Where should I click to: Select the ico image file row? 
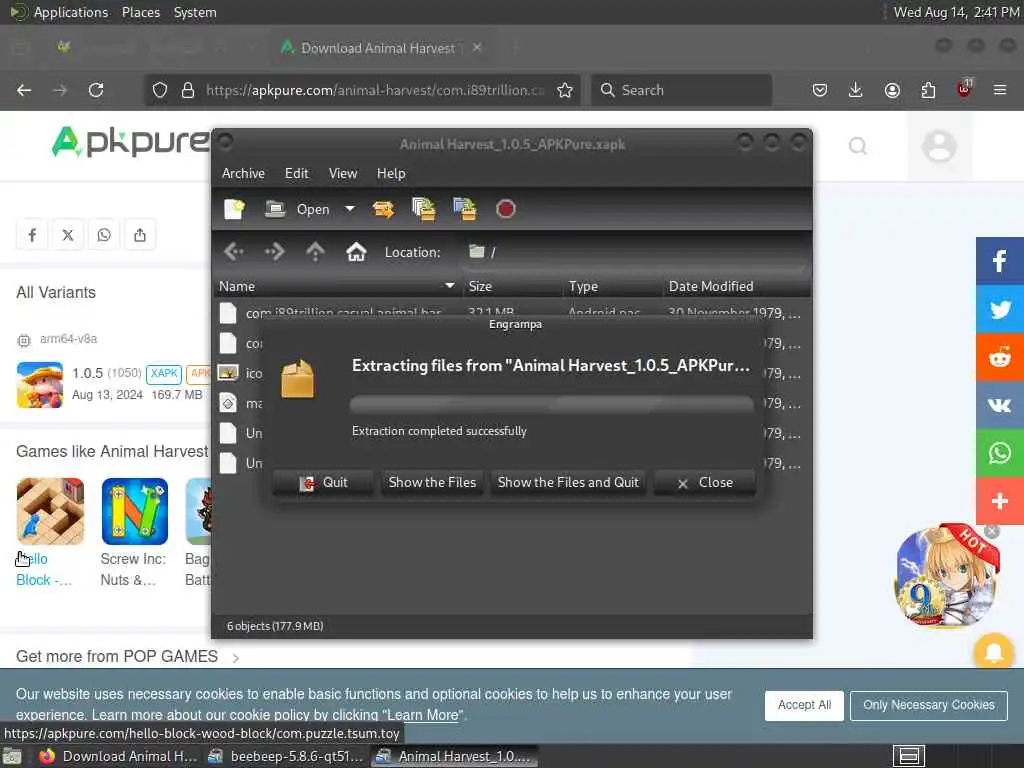241,374
